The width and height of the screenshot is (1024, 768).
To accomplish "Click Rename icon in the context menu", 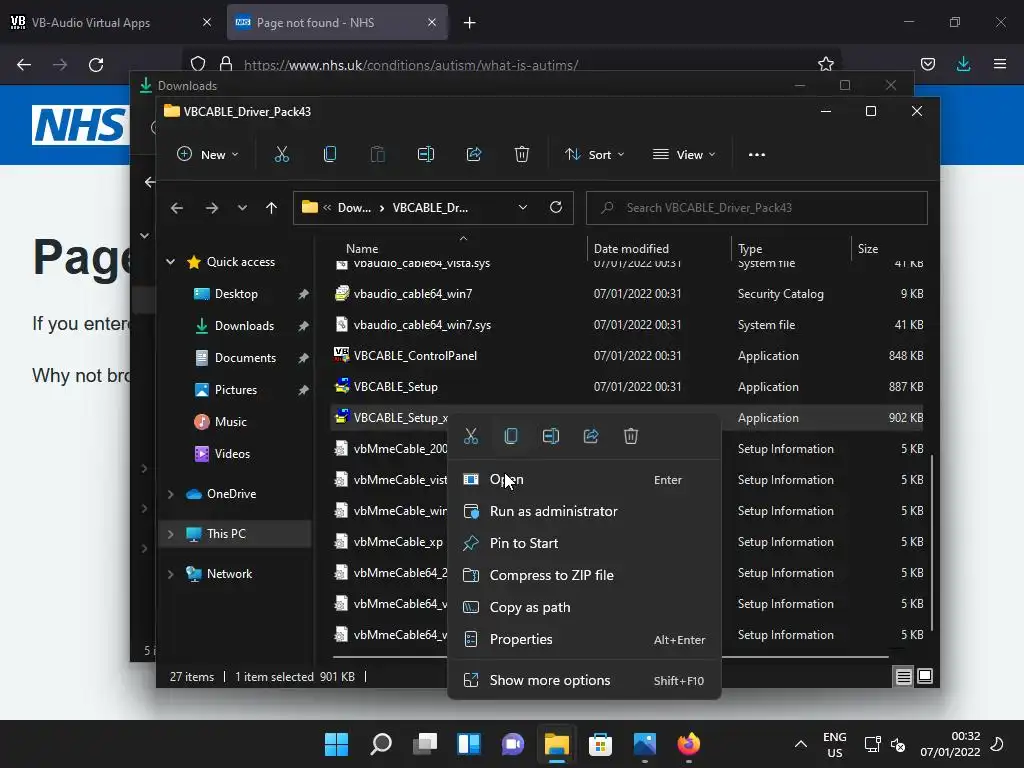I will tap(551, 436).
